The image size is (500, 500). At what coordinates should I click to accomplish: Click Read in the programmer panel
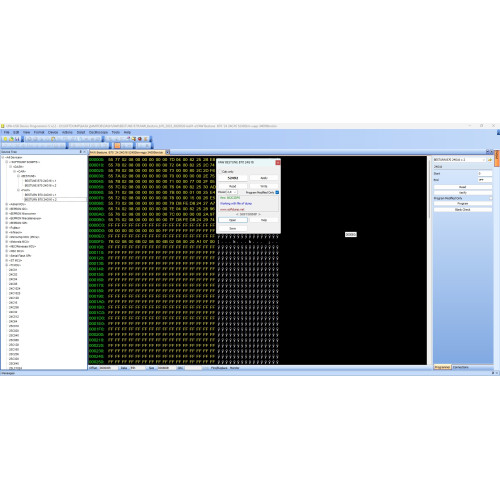click(x=463, y=187)
